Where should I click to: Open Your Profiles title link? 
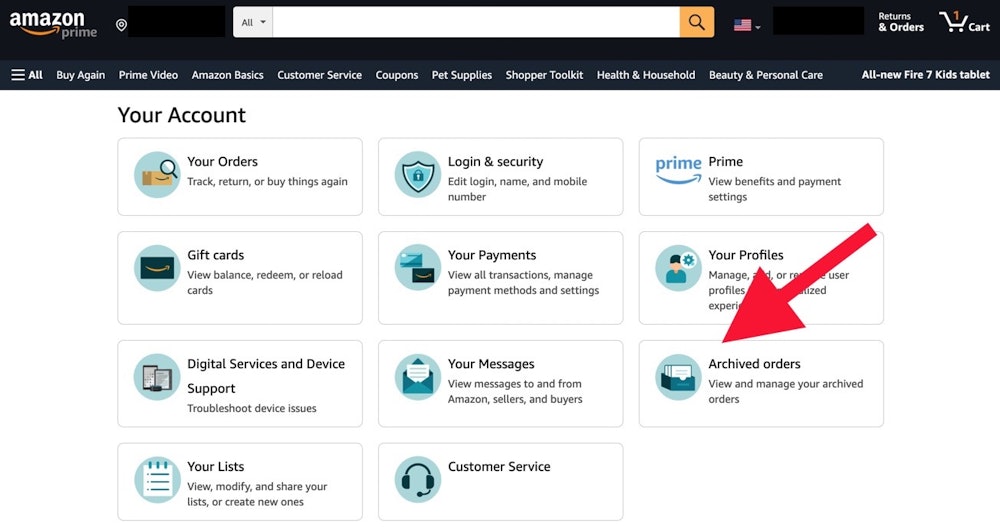(x=746, y=255)
